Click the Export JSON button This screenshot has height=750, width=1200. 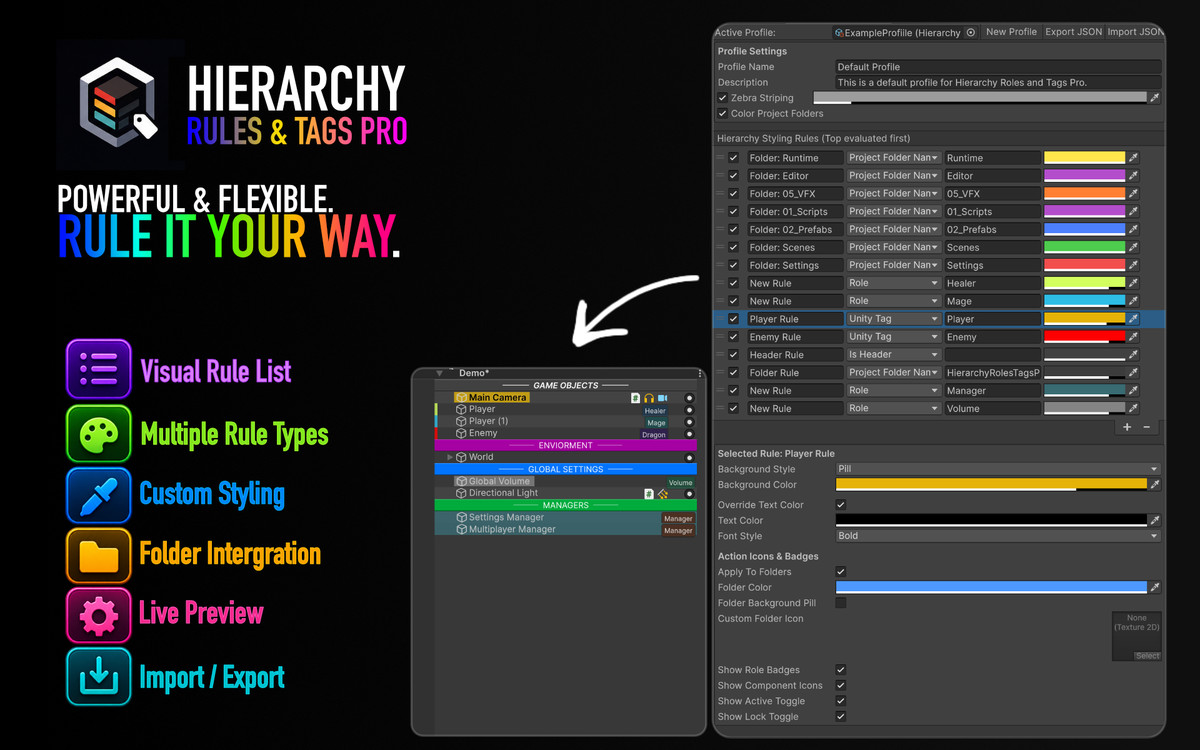[x=1073, y=32]
